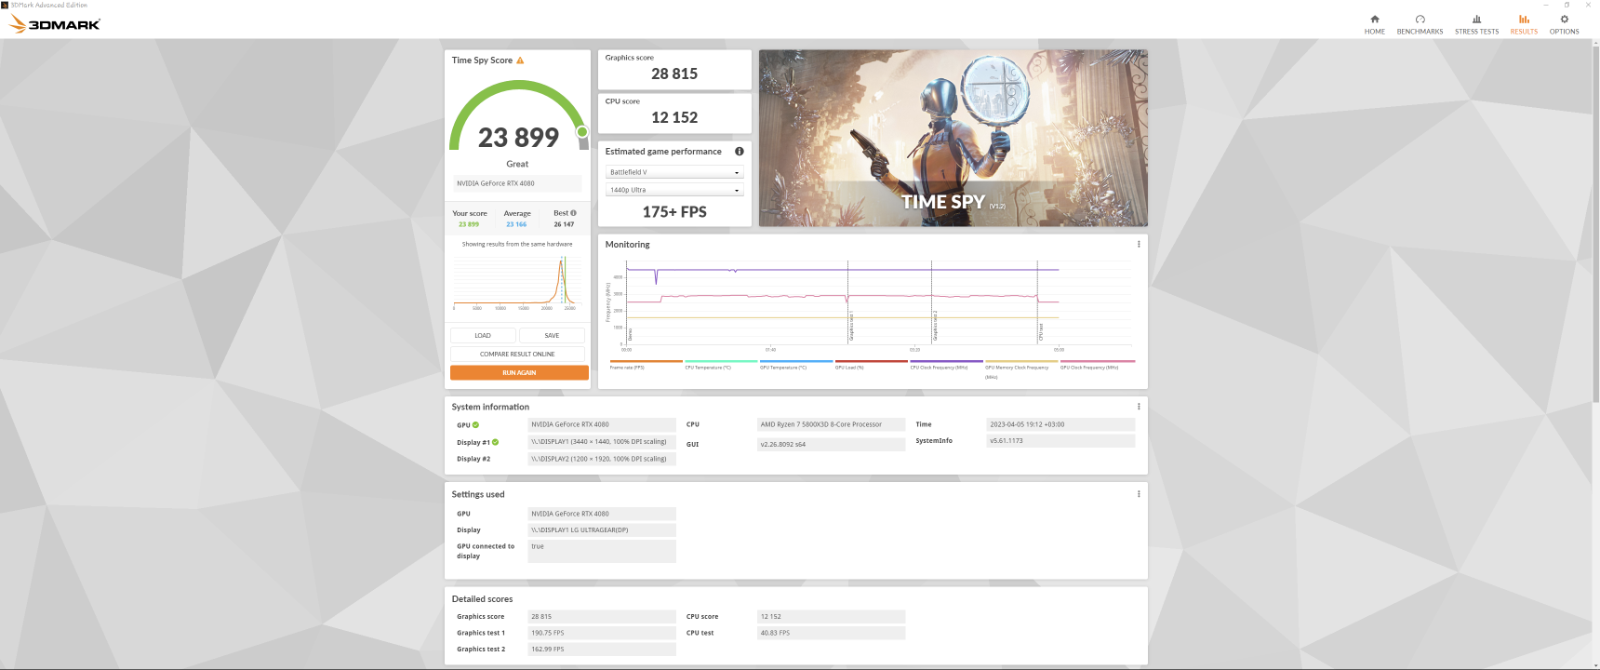Click Average score value 23 166
1600x670 pixels.
516,224
